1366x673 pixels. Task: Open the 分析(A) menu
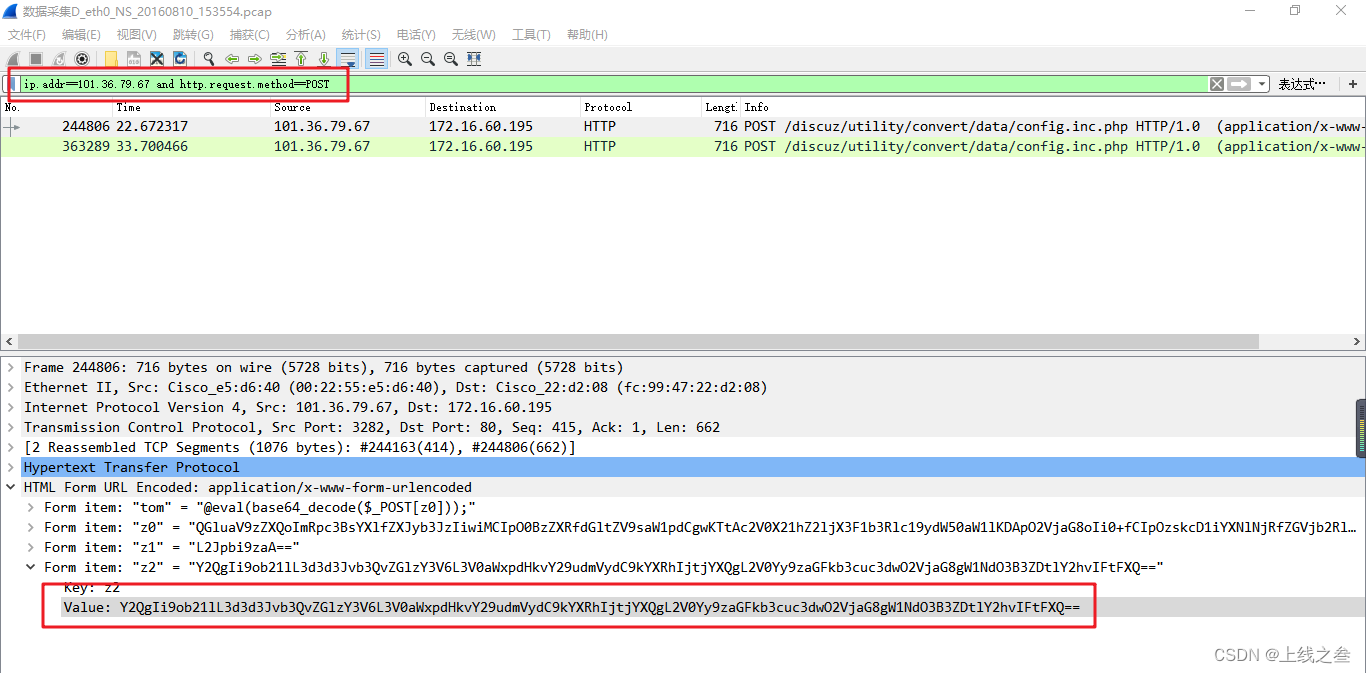click(305, 35)
